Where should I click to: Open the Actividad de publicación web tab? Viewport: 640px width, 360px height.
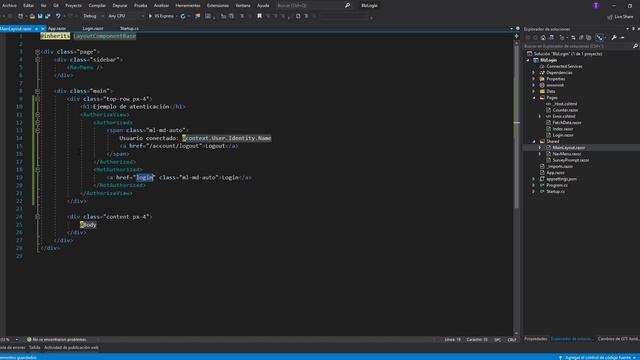pyautogui.click(x=71, y=348)
